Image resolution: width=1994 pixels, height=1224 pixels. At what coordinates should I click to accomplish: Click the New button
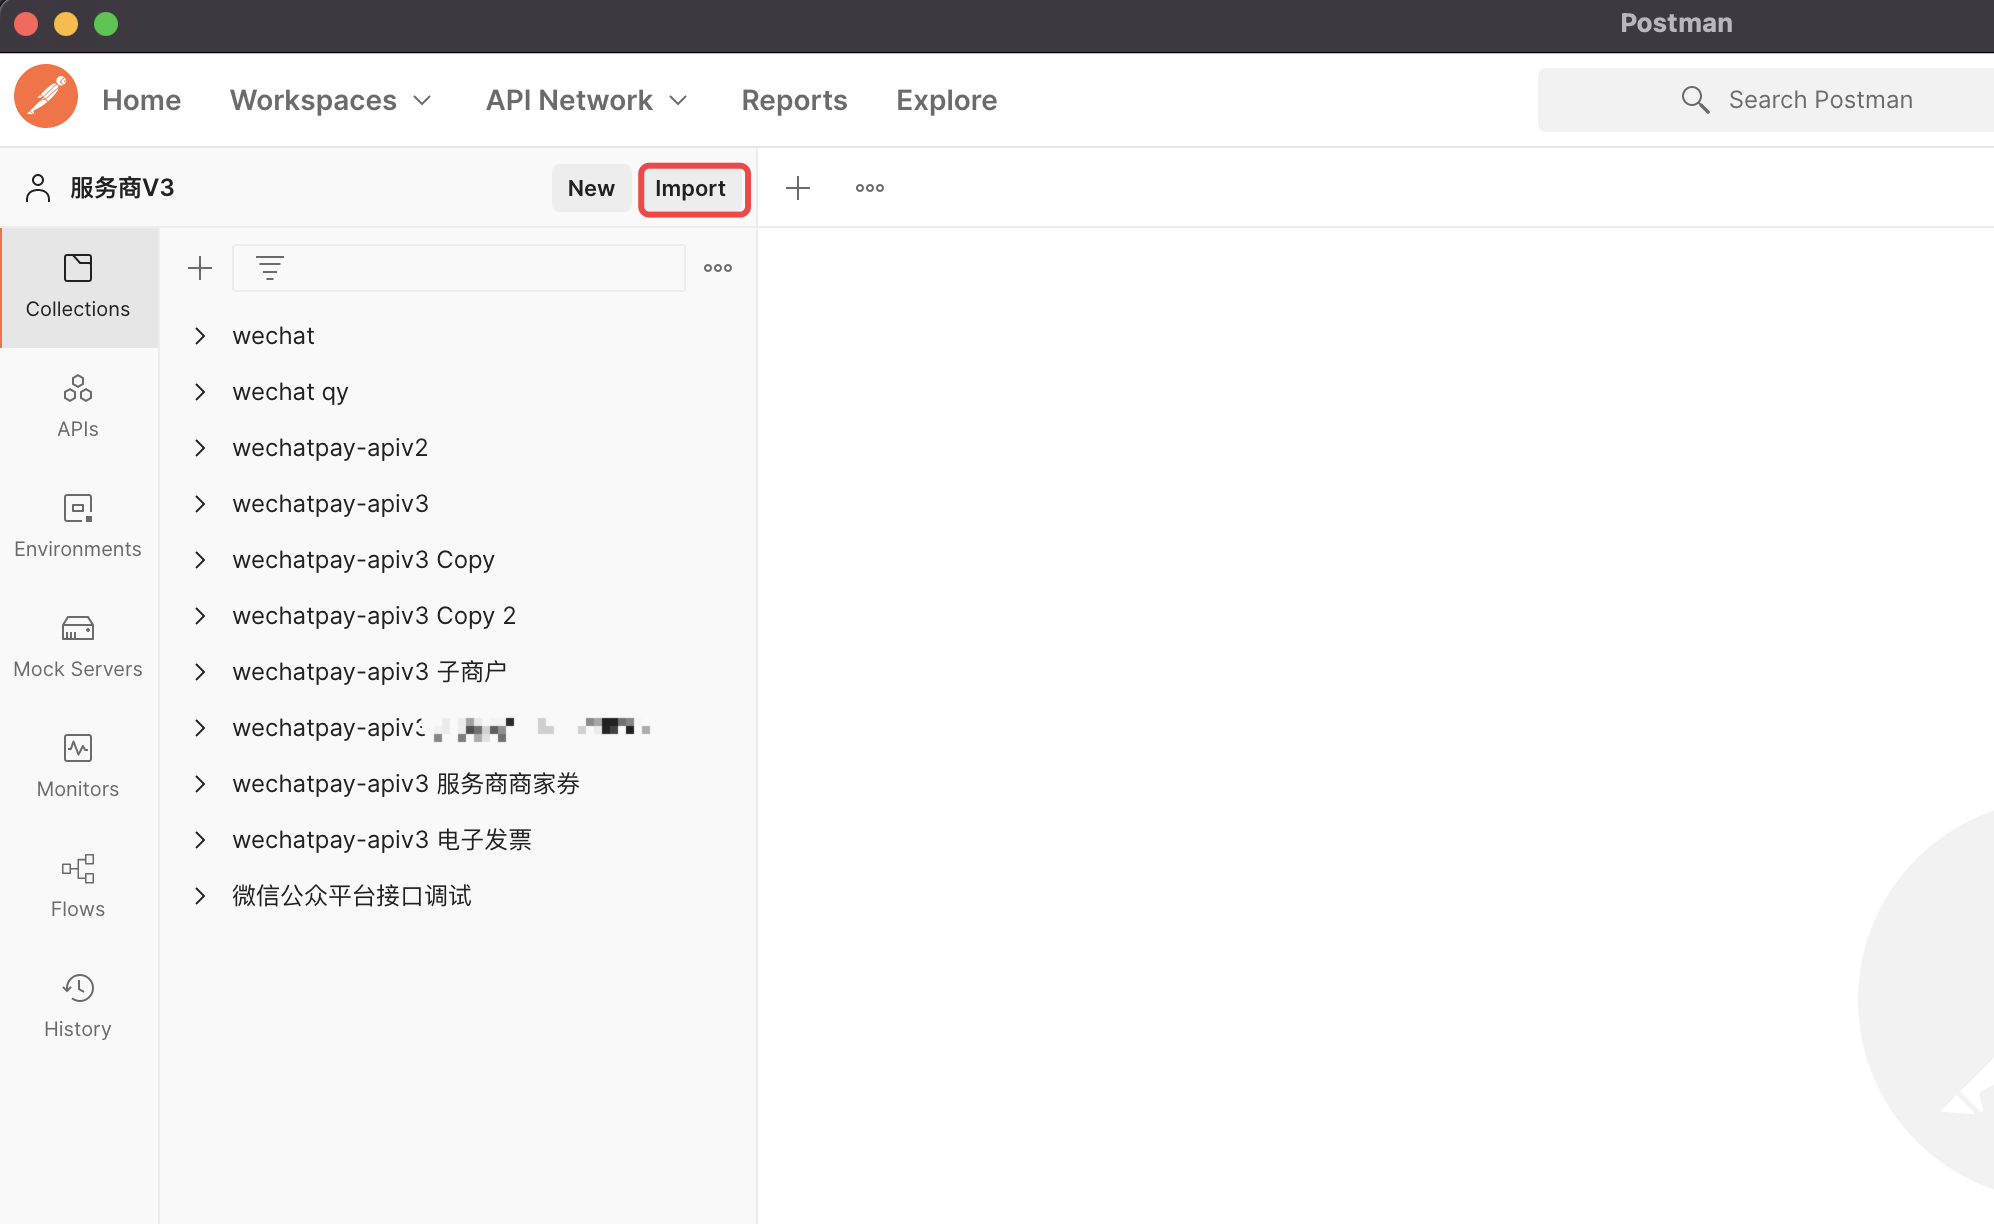591,188
